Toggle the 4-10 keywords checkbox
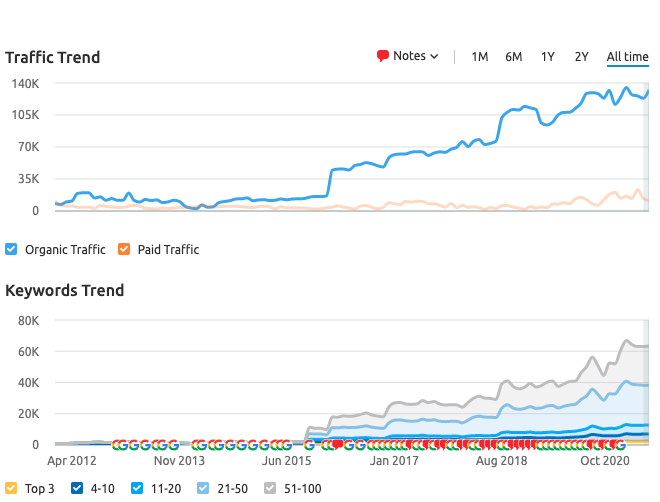This screenshot has height=502, width=660. (x=77, y=488)
